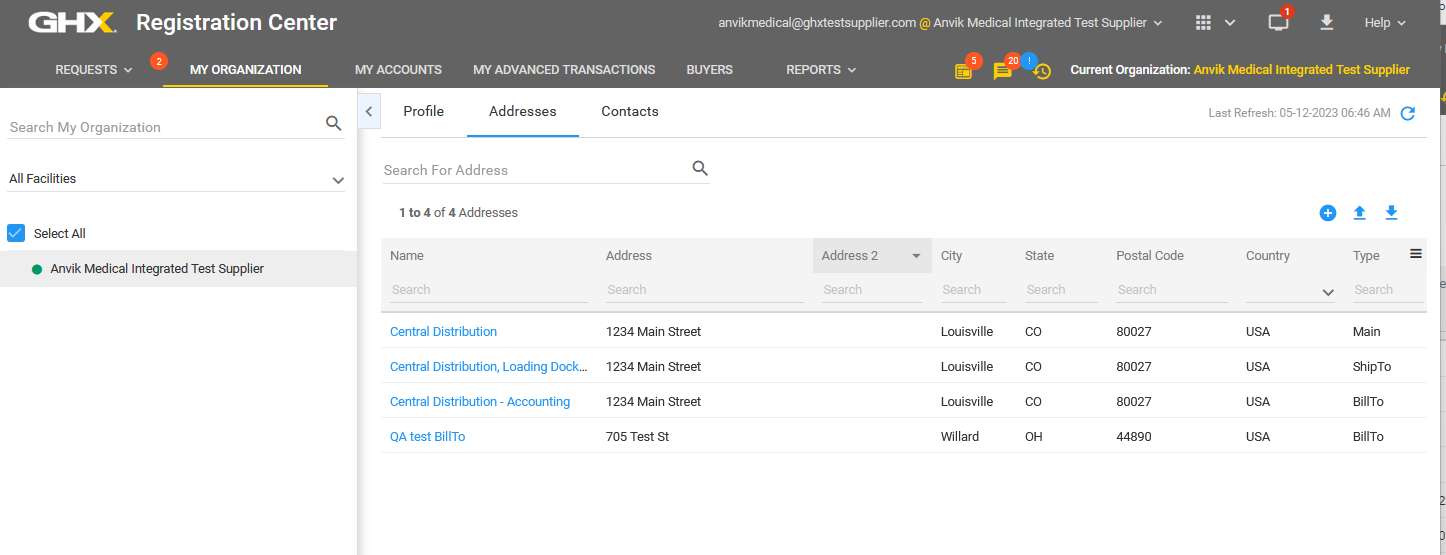
Task: Click the 1 to 4 of 4 Addresses count
Action: [x=458, y=213]
